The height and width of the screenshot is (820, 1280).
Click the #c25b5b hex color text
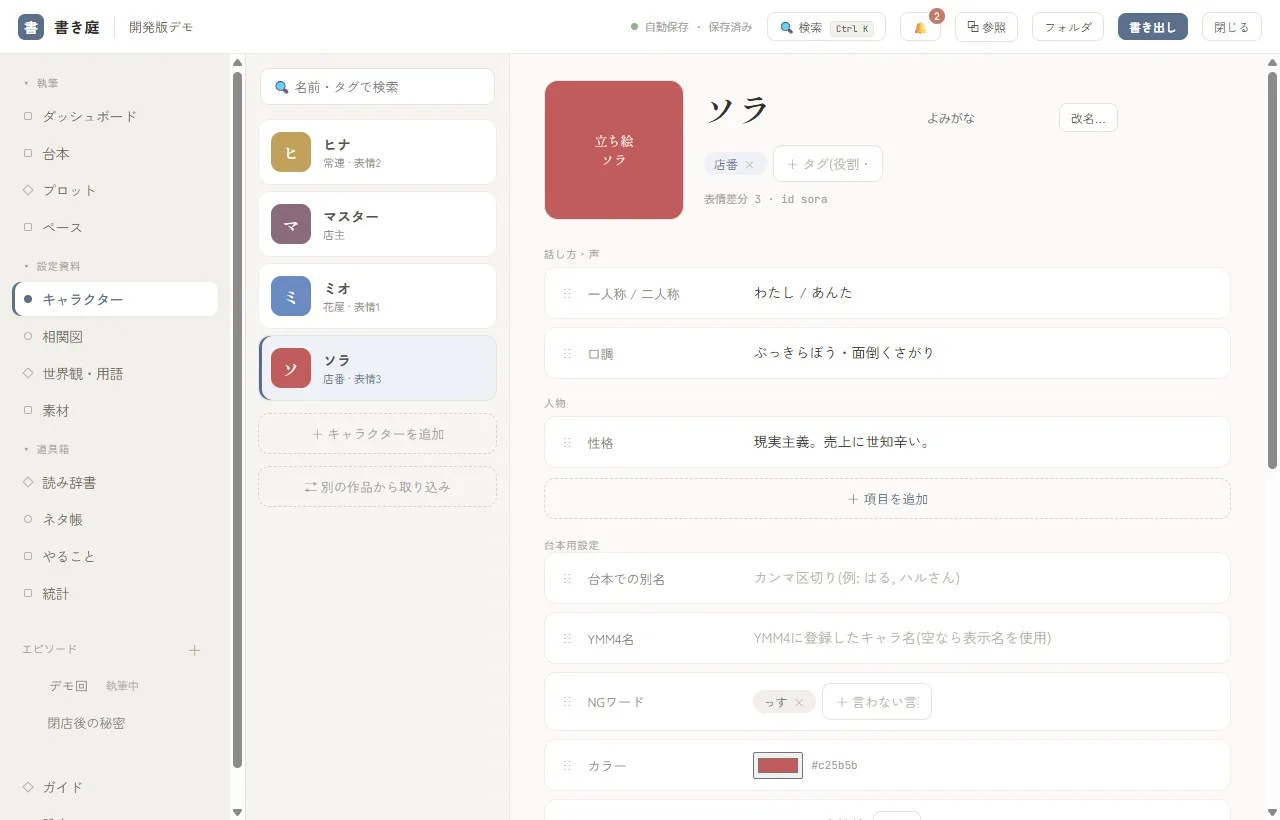point(834,766)
